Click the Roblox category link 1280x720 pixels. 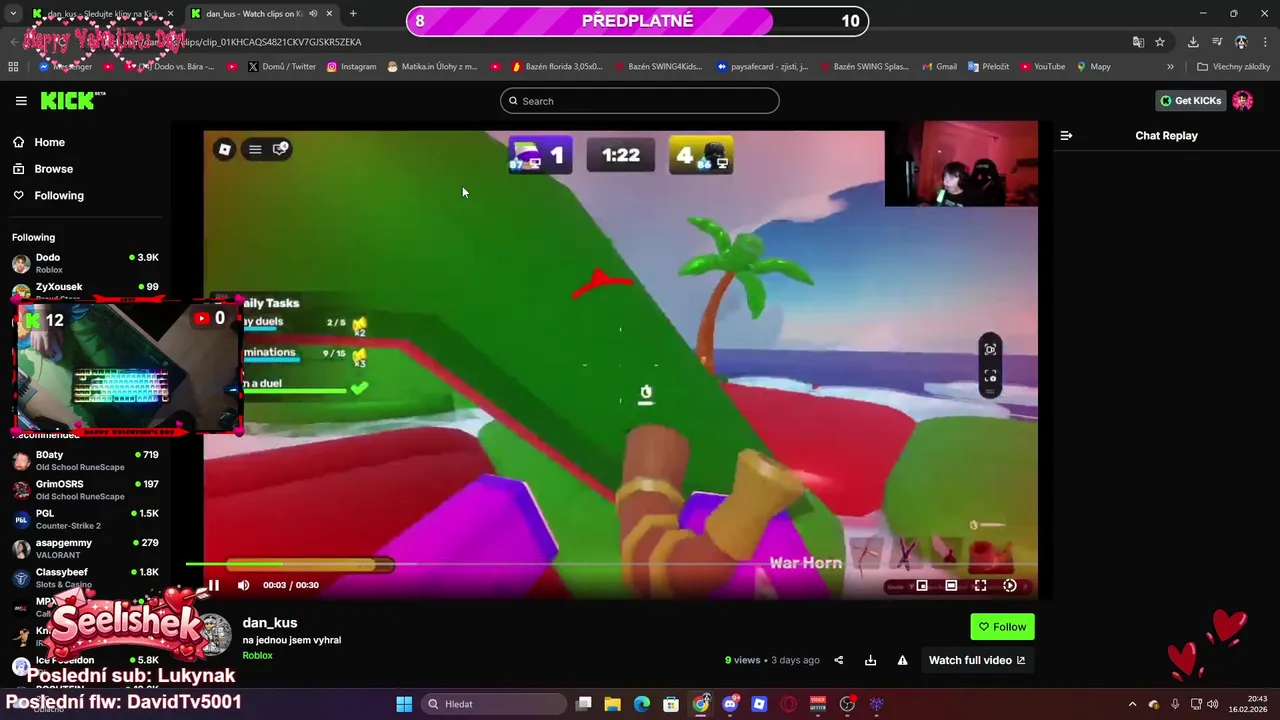(x=257, y=656)
